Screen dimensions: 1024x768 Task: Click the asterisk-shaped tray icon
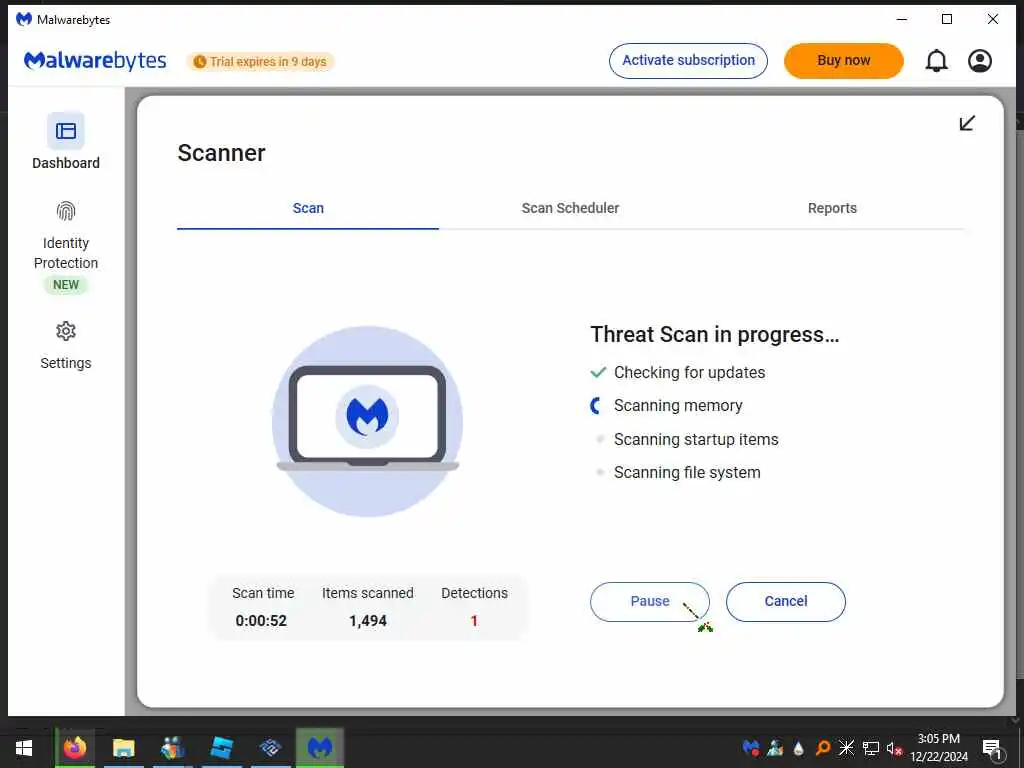846,748
